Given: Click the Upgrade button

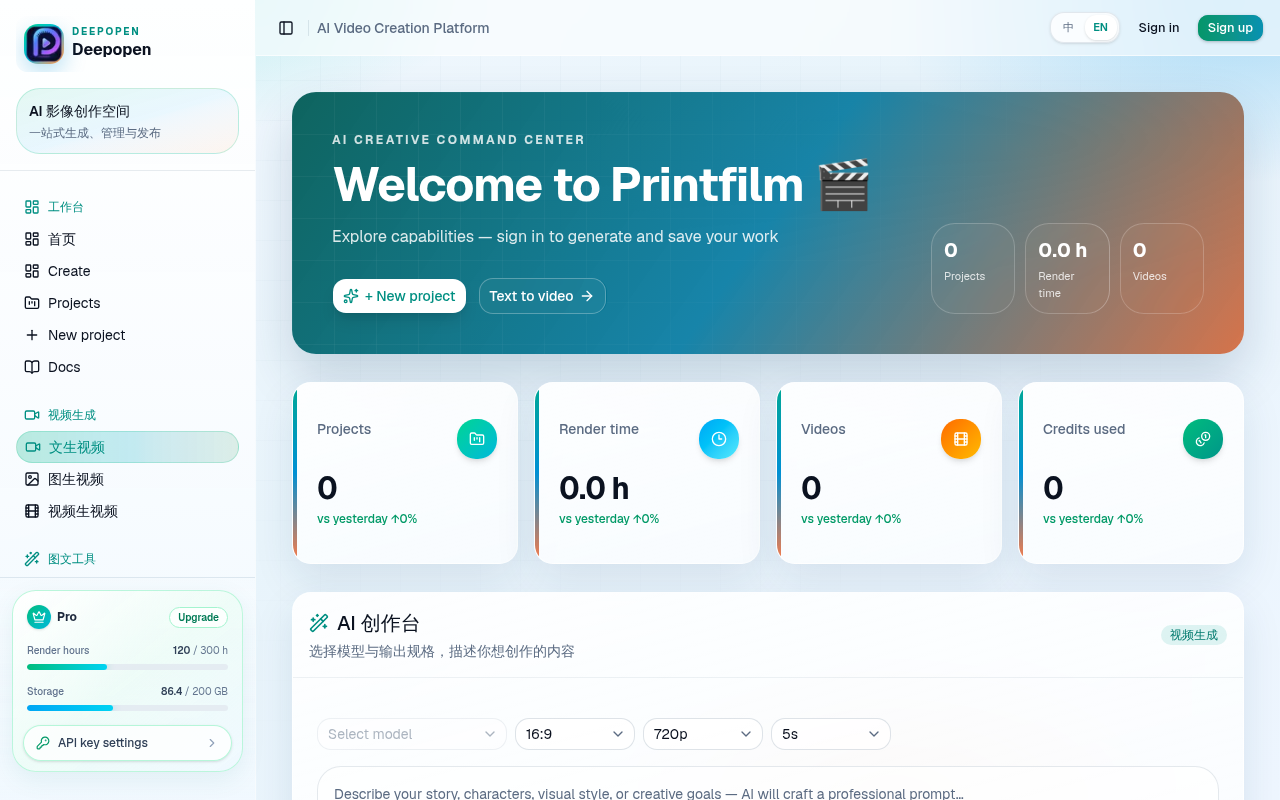Looking at the screenshot, I should click(x=198, y=617).
